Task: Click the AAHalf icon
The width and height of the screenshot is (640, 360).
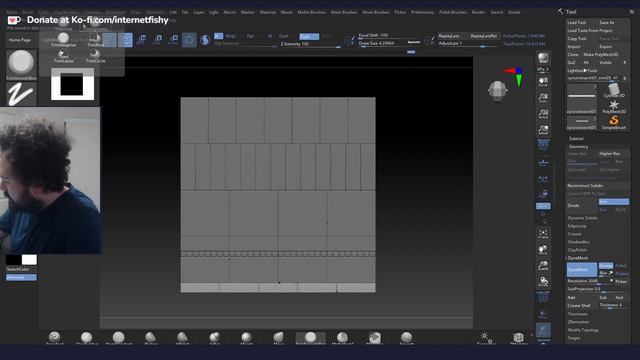Action: [x=543, y=130]
